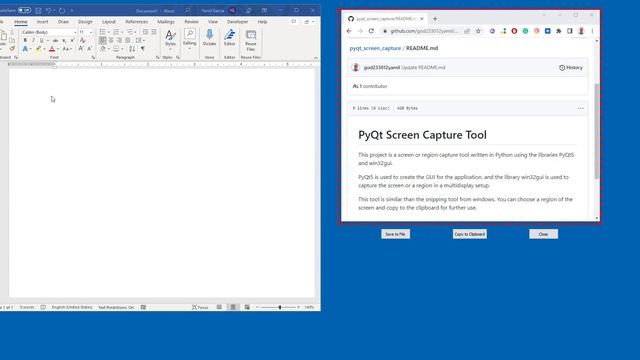This screenshot has height=360, width=640.
Task: Open the Home ribbon tab
Action: pyautogui.click(x=21, y=22)
